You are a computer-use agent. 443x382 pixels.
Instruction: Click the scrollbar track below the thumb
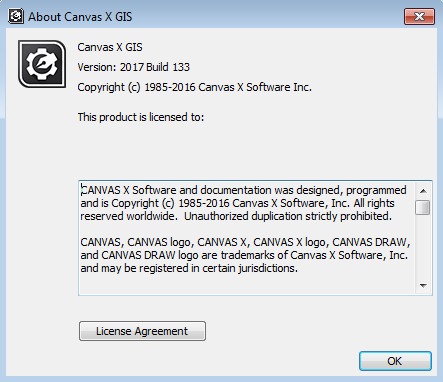coord(423,247)
